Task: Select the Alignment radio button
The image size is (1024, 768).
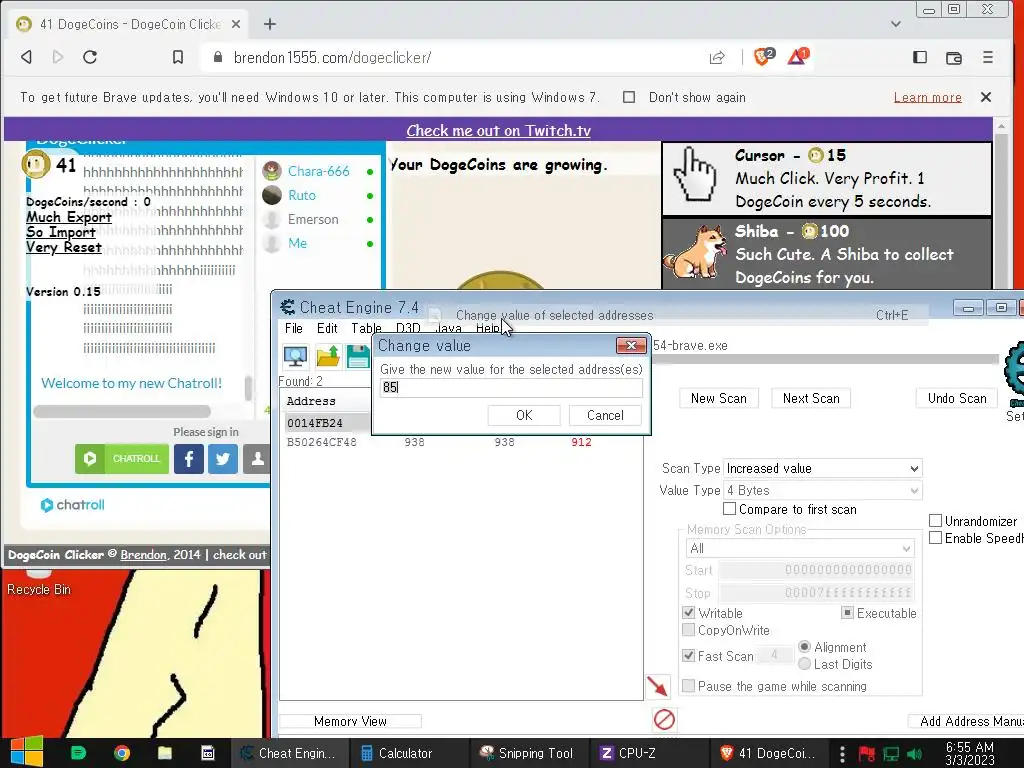Action: [x=805, y=647]
